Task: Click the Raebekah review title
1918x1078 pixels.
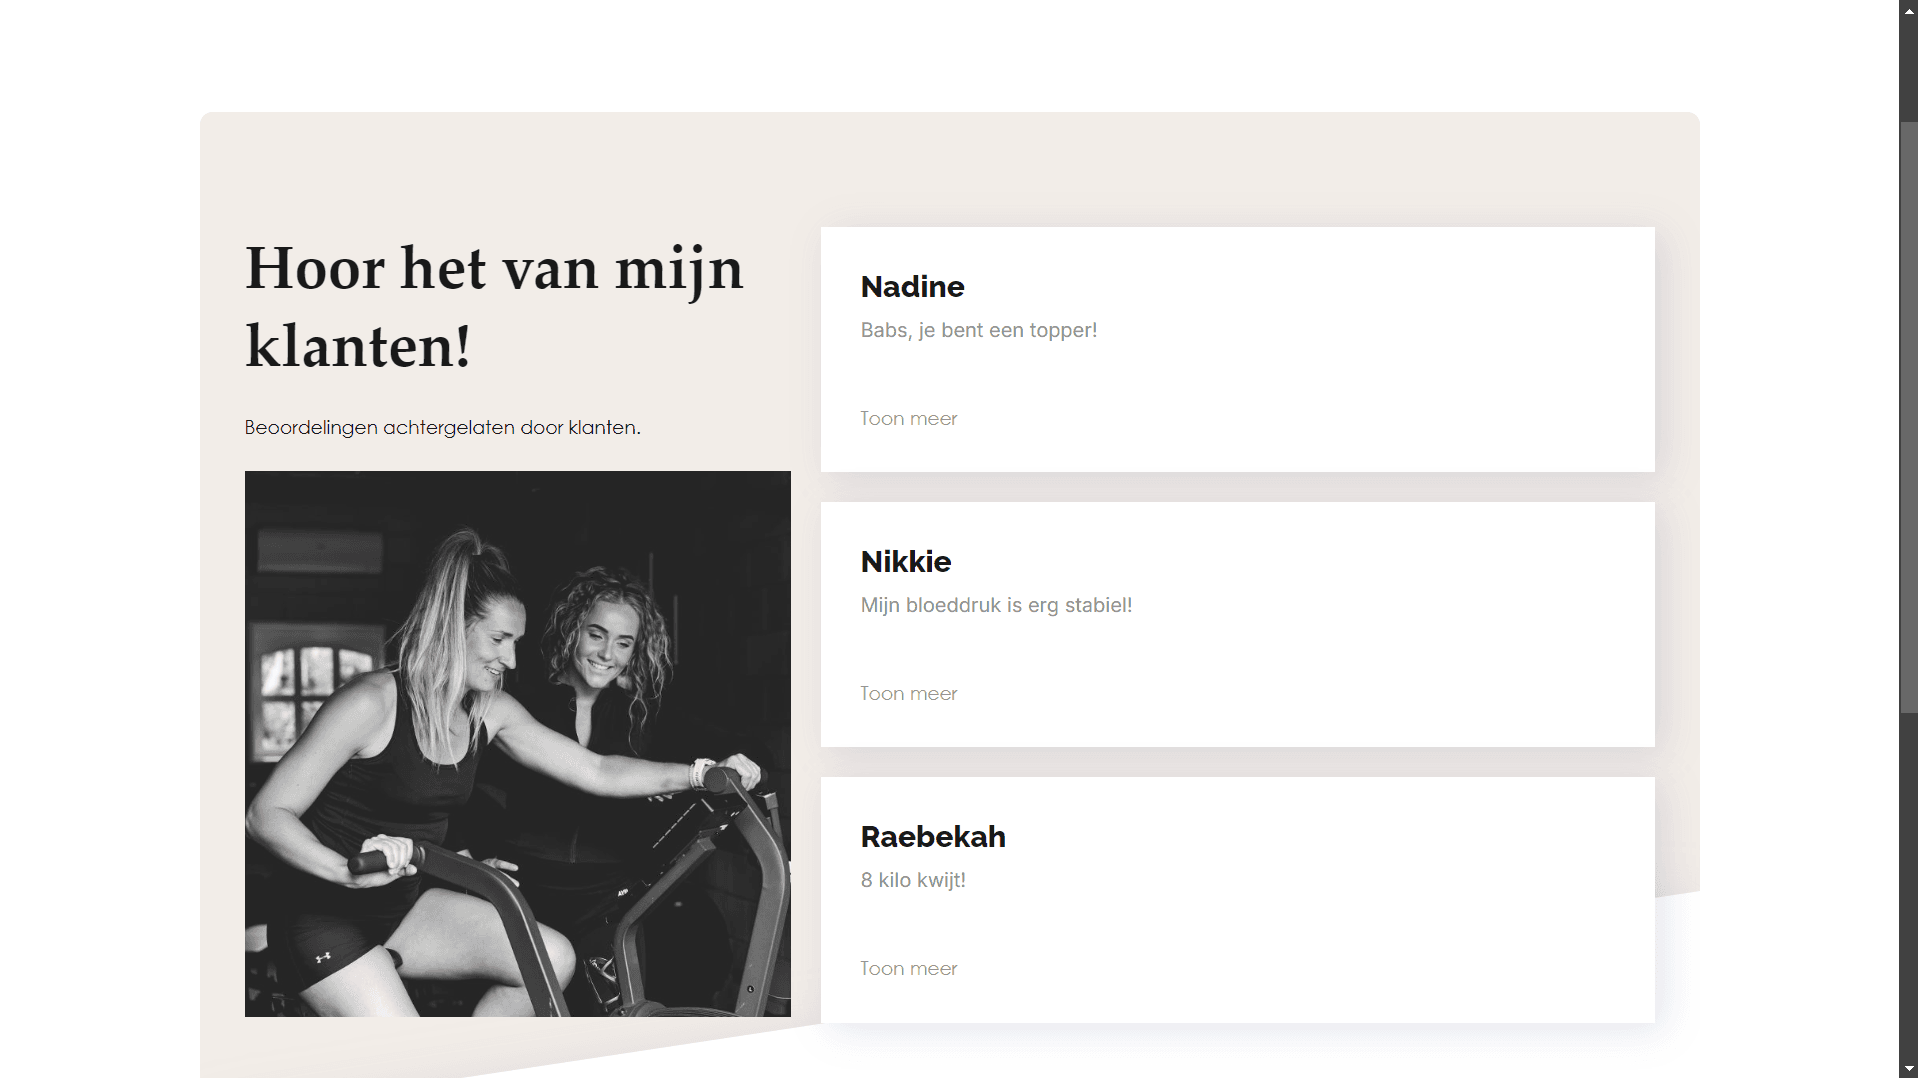Action: click(x=933, y=837)
